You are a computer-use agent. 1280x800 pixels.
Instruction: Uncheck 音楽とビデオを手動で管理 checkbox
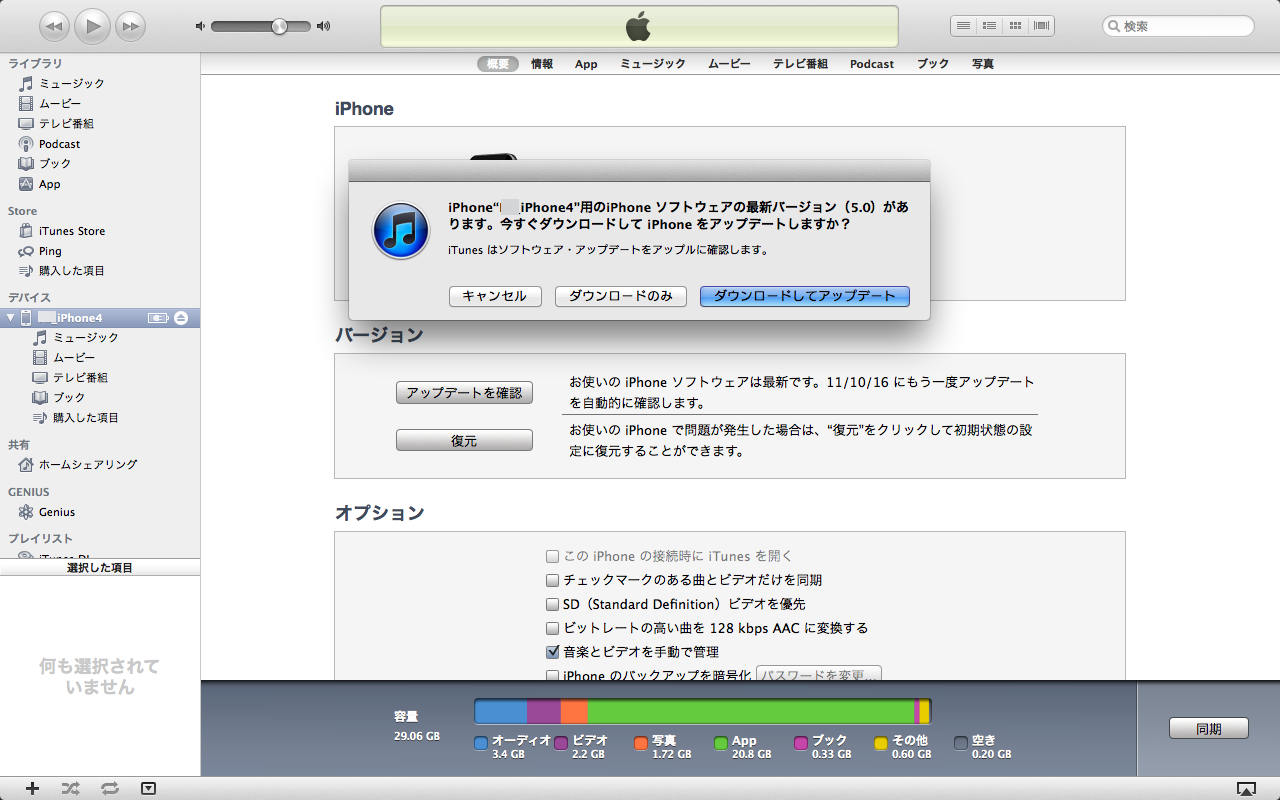click(552, 652)
